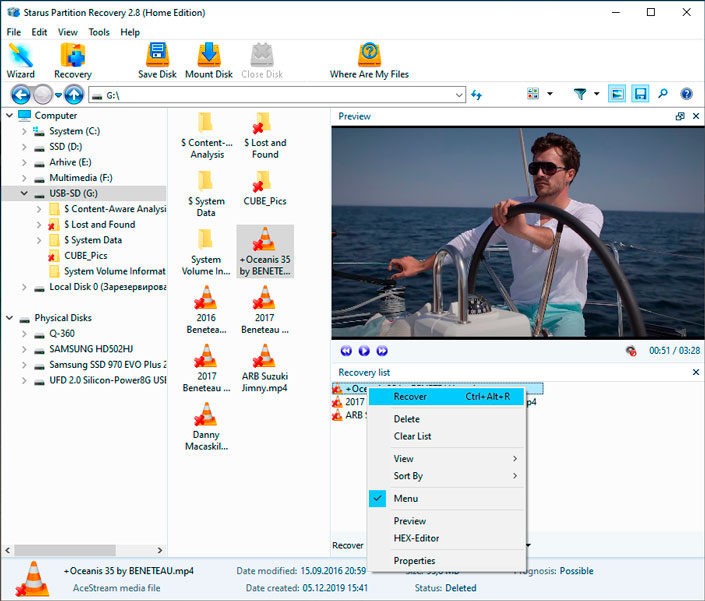
Task: Open search with the magnifier icon
Action: tap(663, 94)
